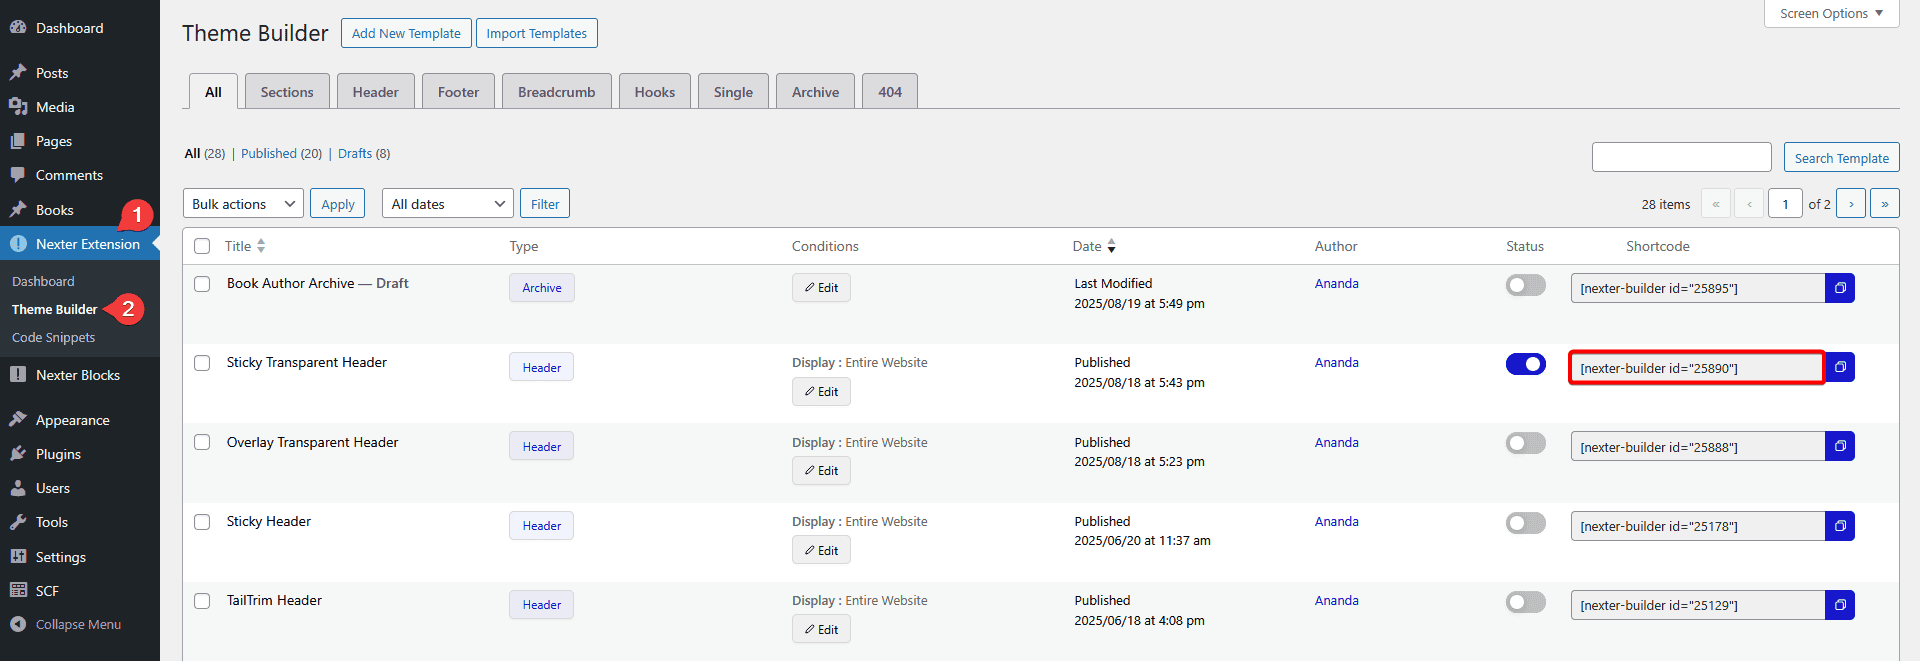Enable status toggle for Overlay Transparent Header
This screenshot has height=661, width=1920.
(1526, 444)
